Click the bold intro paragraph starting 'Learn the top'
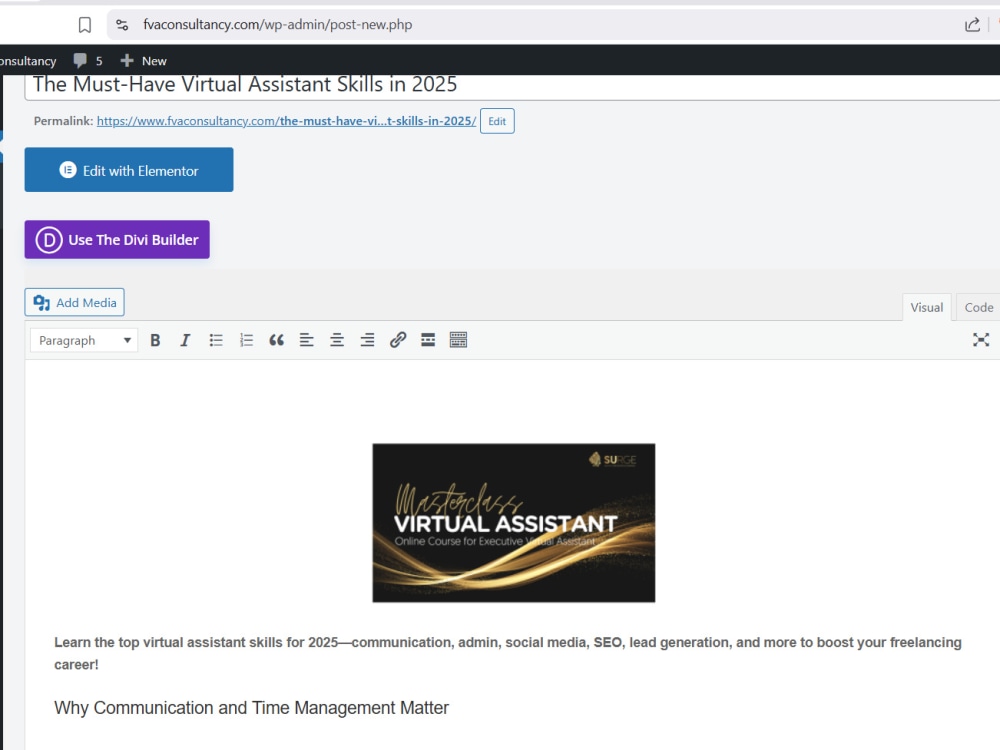 coord(508,653)
